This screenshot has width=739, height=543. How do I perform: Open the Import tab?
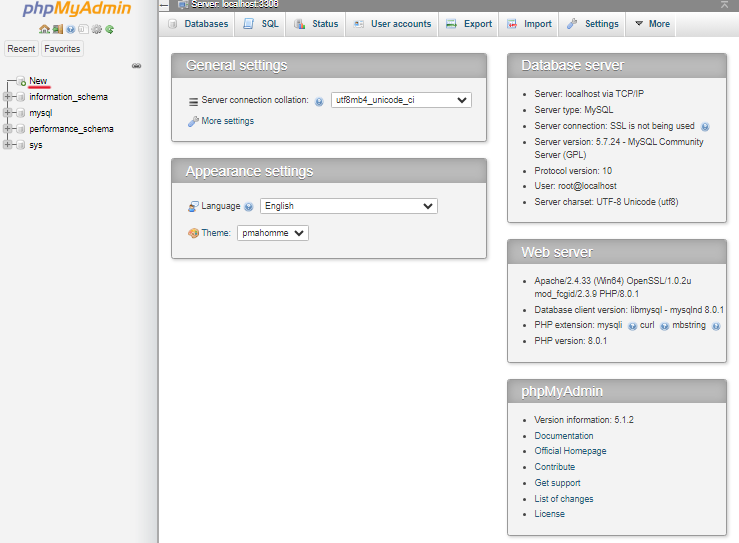point(529,24)
